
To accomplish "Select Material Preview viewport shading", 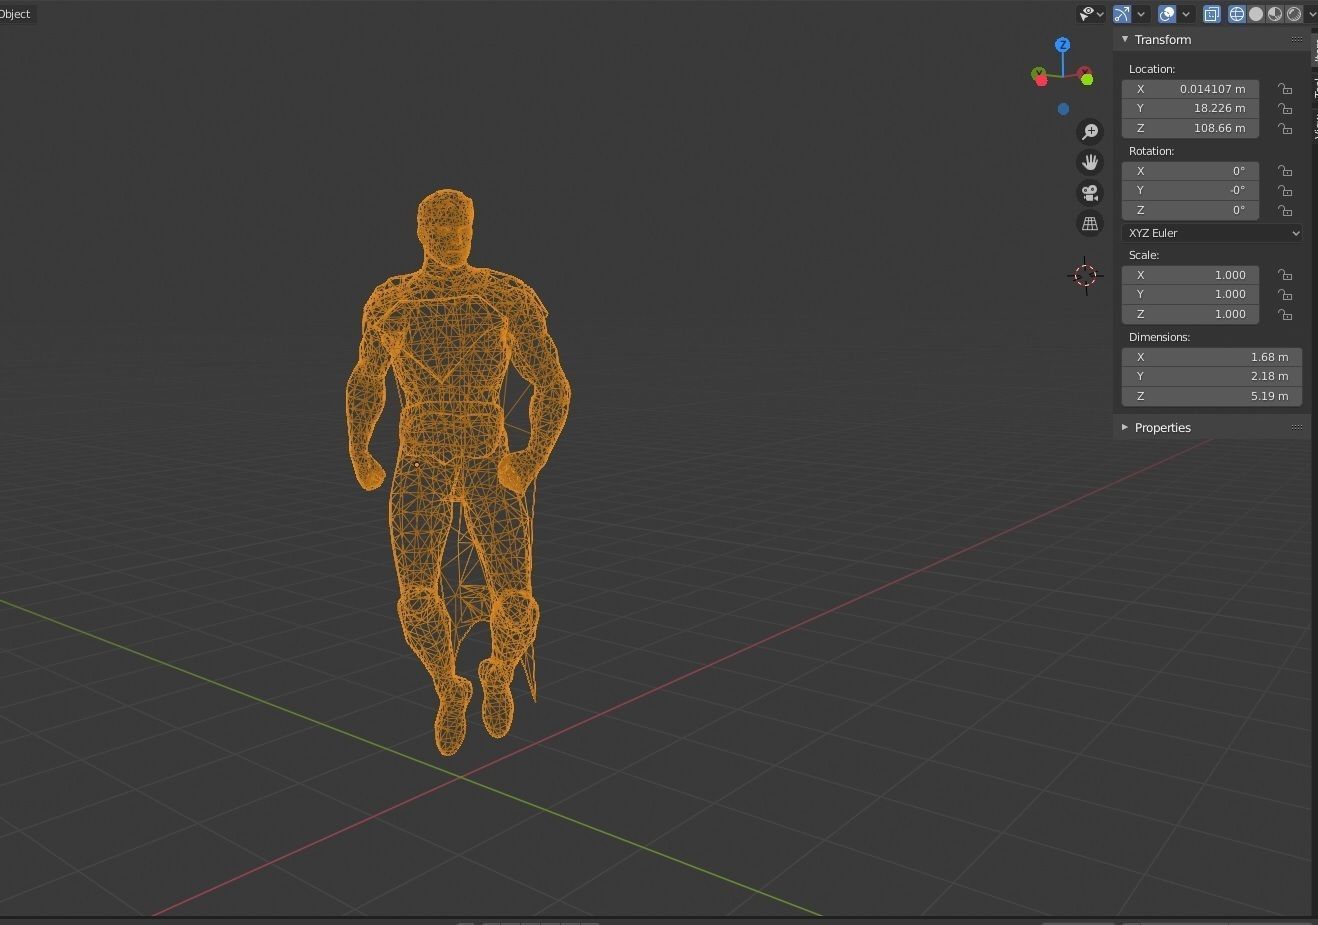I will pyautogui.click(x=1275, y=14).
